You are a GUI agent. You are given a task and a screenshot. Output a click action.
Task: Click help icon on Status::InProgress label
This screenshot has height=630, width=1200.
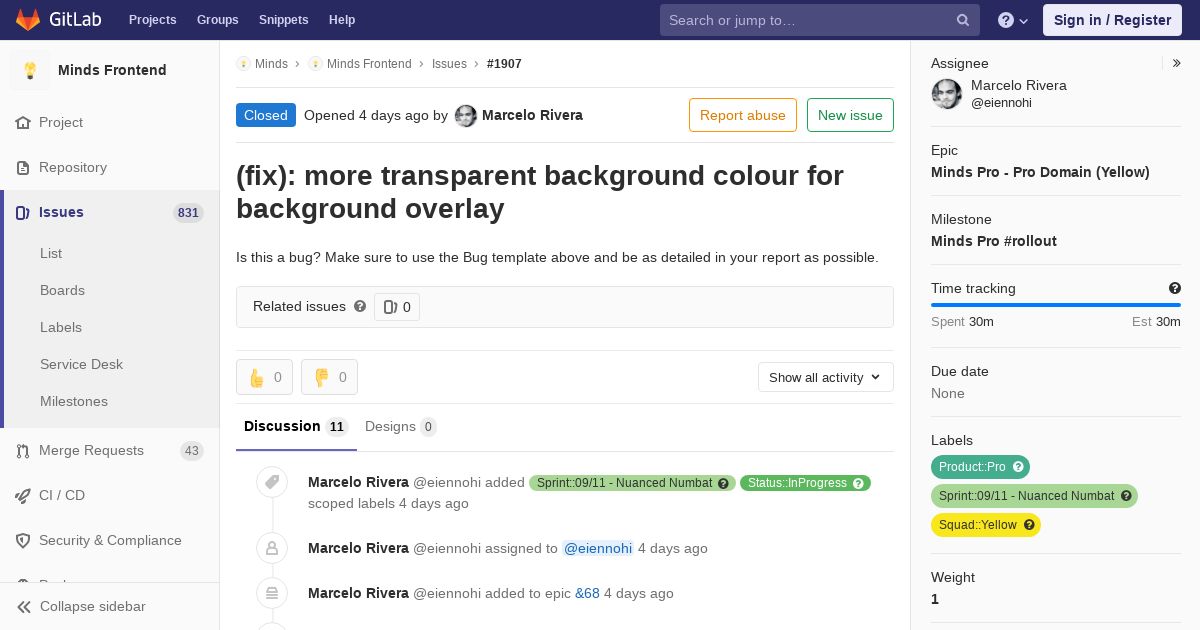pos(859,483)
